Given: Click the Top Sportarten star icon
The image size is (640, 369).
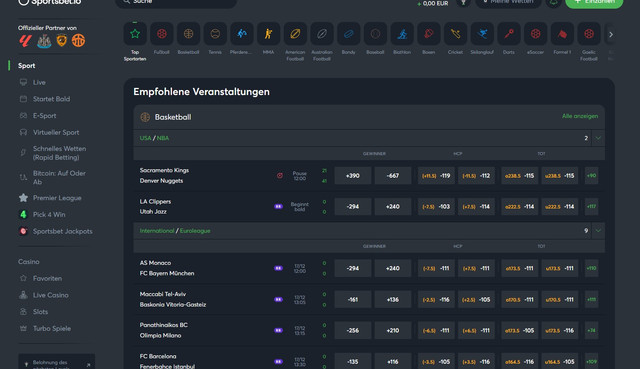Looking at the screenshot, I should click(x=135, y=34).
